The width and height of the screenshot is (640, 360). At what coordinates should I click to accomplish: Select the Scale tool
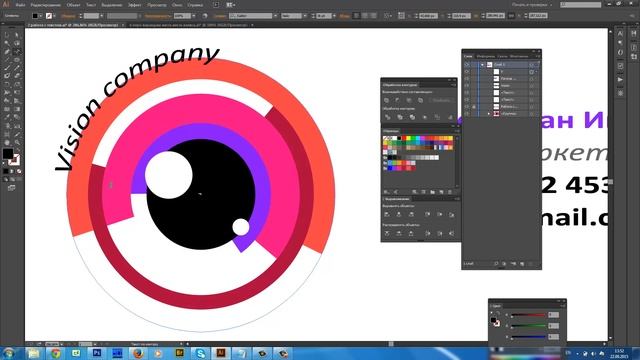17,84
